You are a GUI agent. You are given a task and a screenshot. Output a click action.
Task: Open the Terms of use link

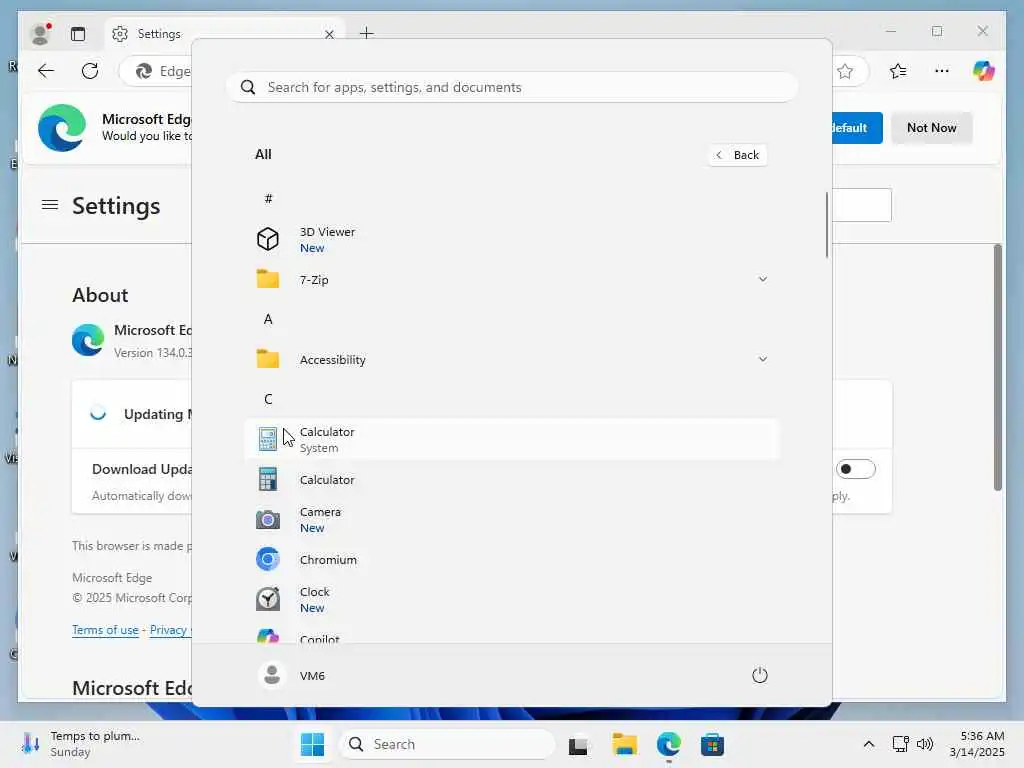pyautogui.click(x=105, y=630)
